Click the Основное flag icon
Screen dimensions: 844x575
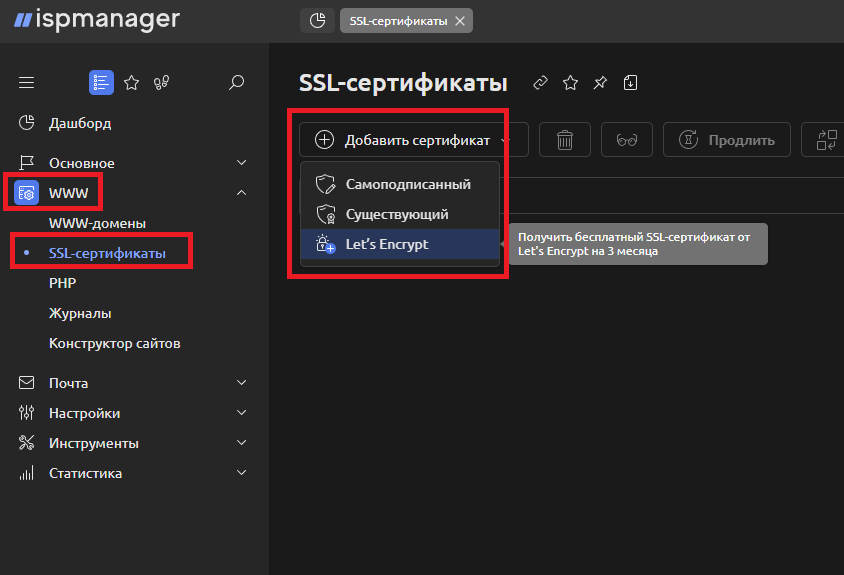tap(26, 163)
